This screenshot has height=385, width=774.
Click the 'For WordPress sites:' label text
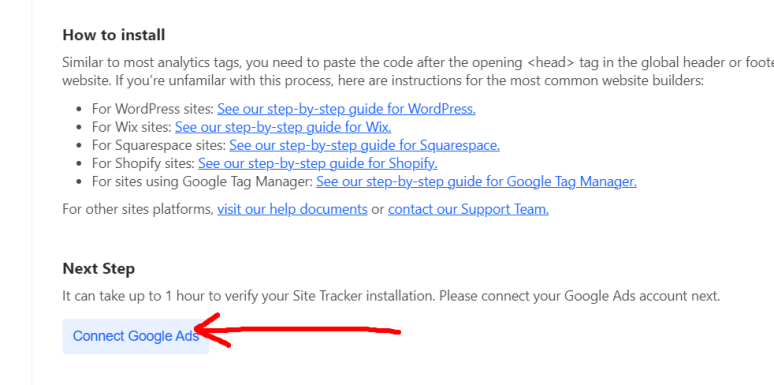153,109
